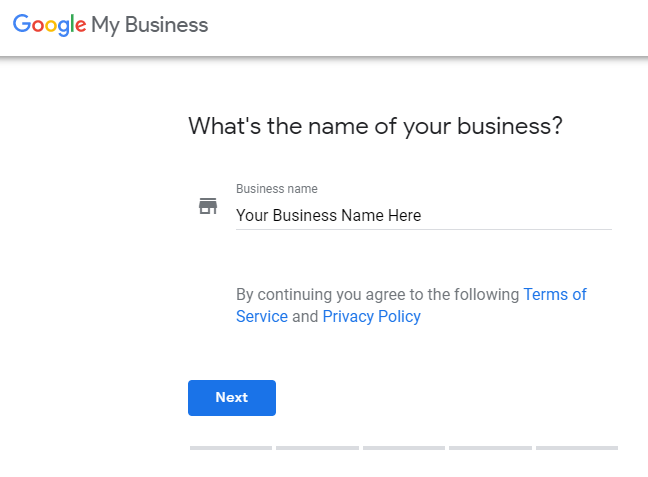Click the "What's the name of your business?" heading

point(375,126)
